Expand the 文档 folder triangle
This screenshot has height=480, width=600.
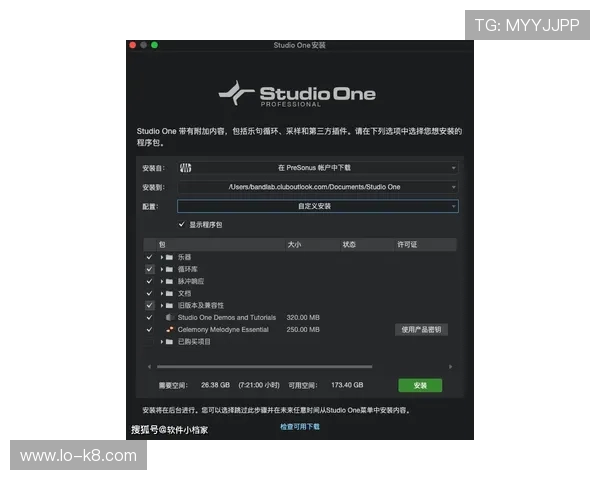click(x=162, y=294)
